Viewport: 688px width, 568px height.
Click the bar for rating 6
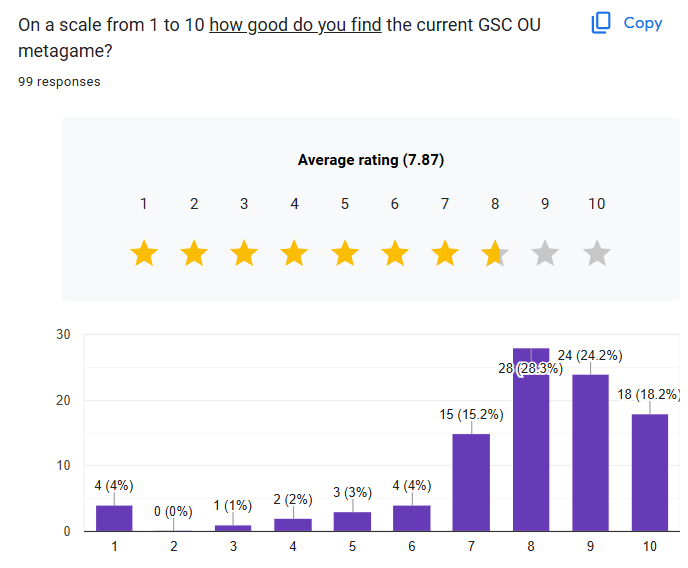pos(412,518)
